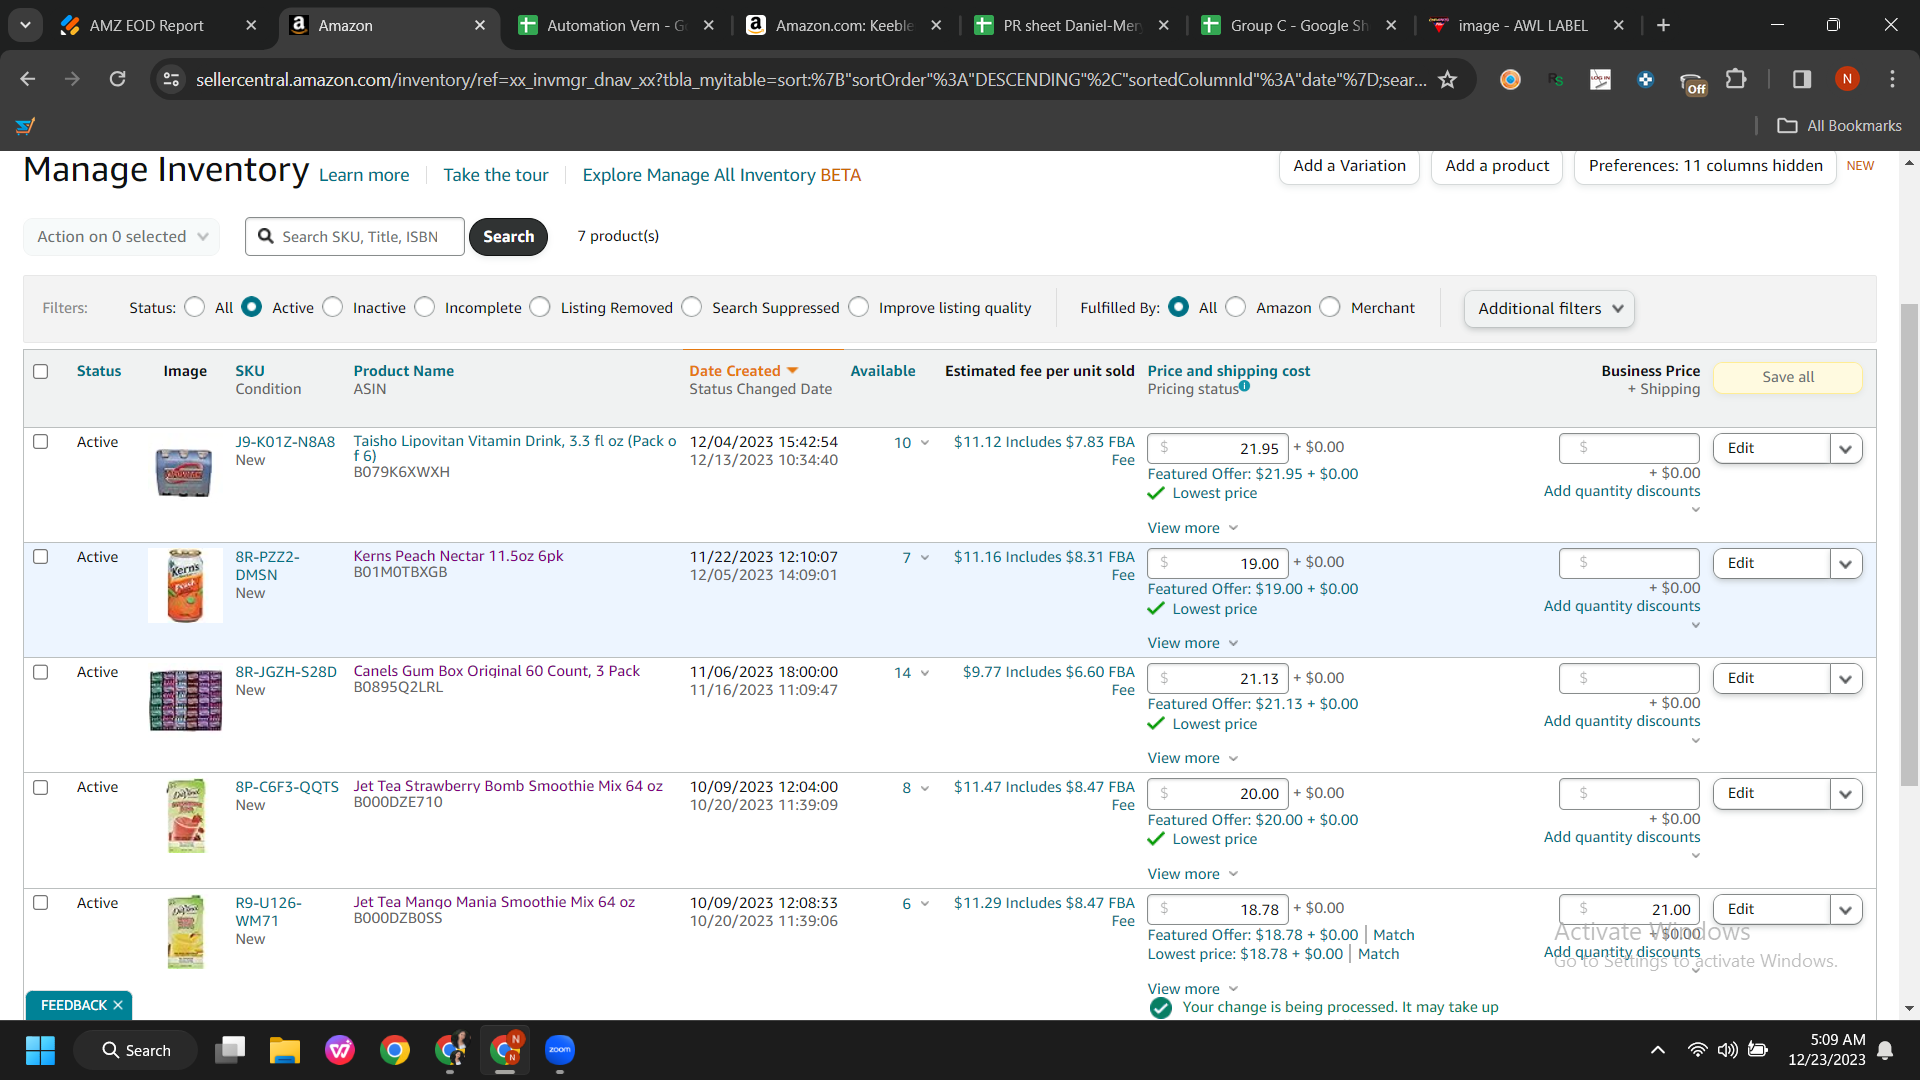1920x1080 pixels.
Task: Expand View more for Jet Tea Strawberry Bomb
Action: pos(1192,874)
